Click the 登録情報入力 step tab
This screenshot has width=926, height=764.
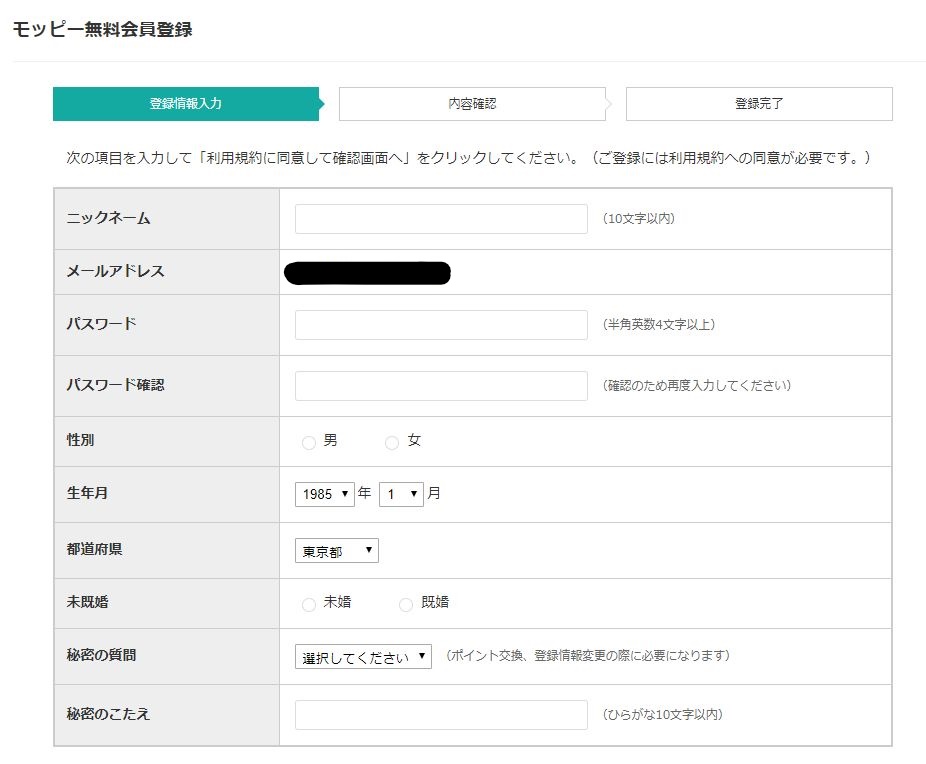coord(186,104)
